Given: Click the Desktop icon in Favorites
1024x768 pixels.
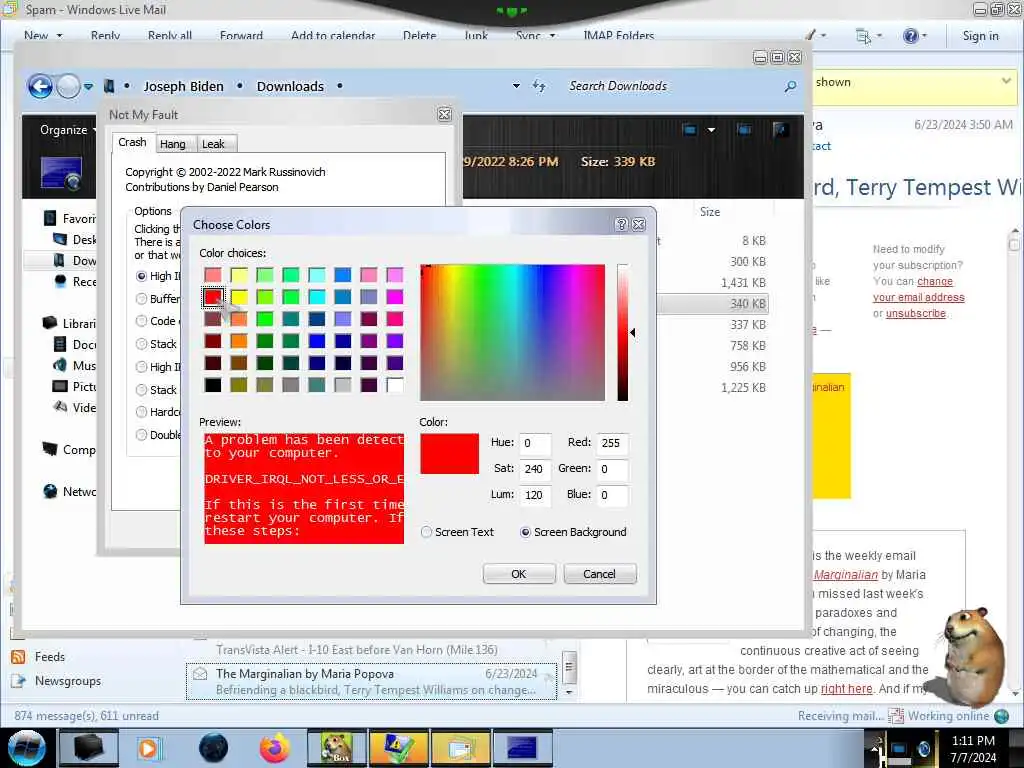Looking at the screenshot, I should 59,240.
